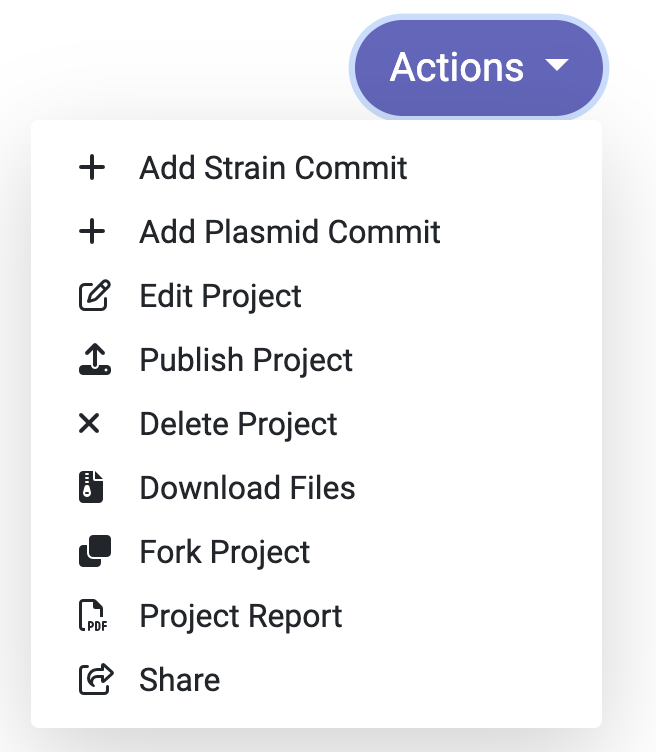This screenshot has height=752, width=656.
Task: Click the plus icon beside Add Plasmid Commit
Action: (92, 232)
